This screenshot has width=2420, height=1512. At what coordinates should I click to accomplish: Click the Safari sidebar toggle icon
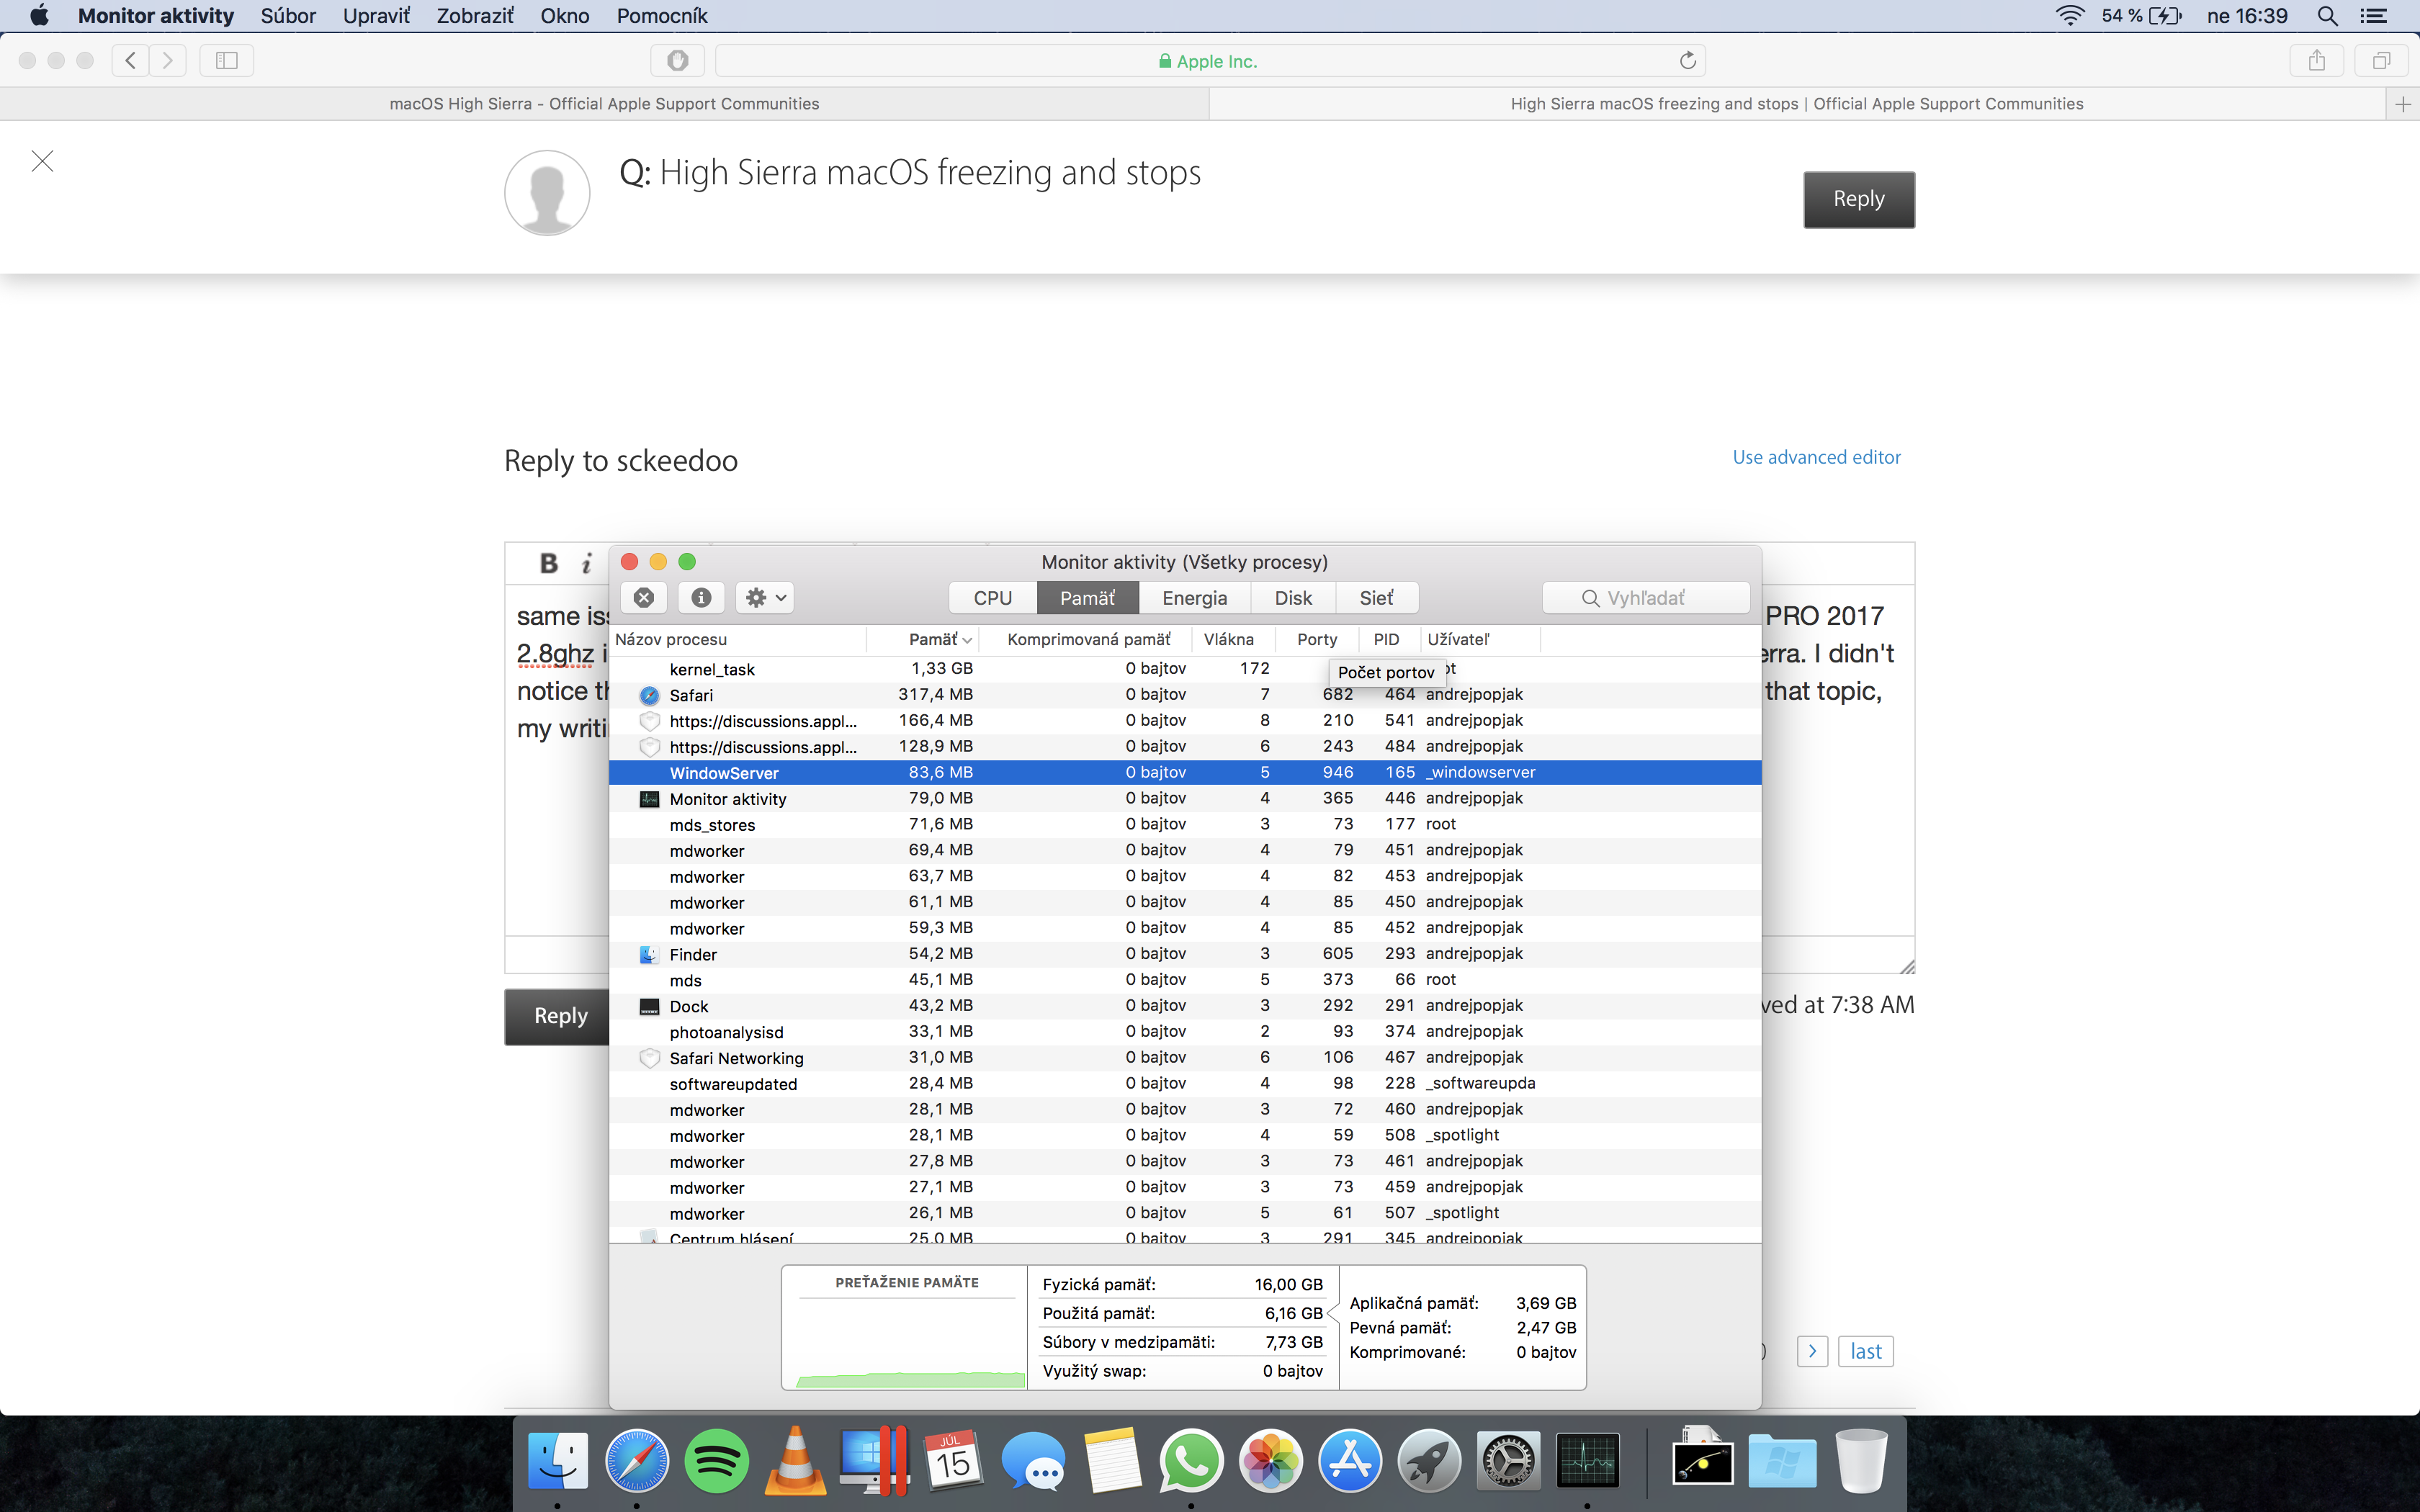[x=227, y=60]
